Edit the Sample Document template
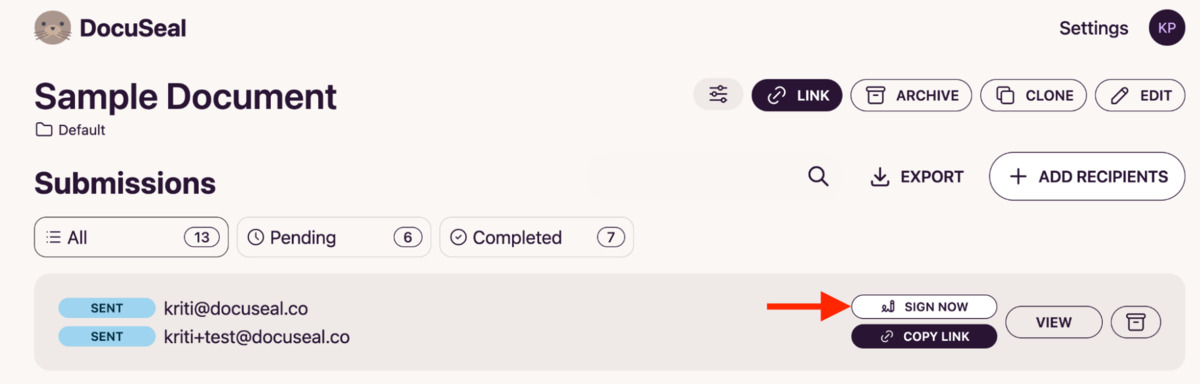Viewport: 1200px width, 384px height. tap(1141, 95)
